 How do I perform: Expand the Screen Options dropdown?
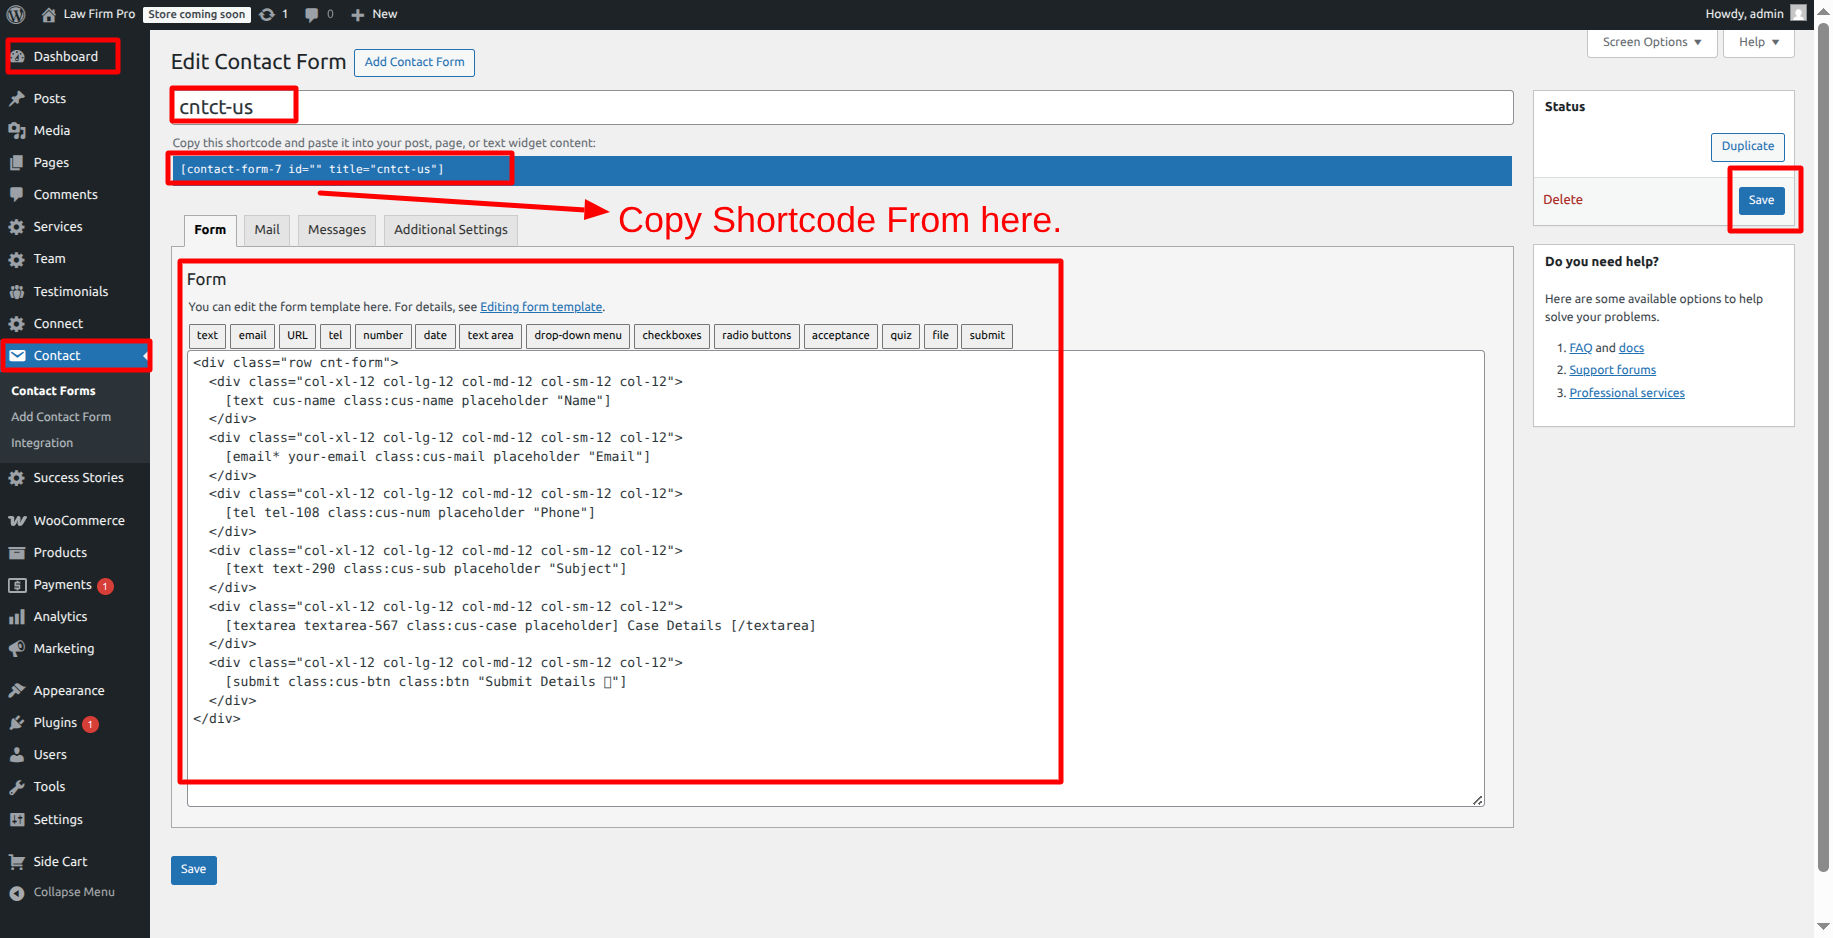1651,42
